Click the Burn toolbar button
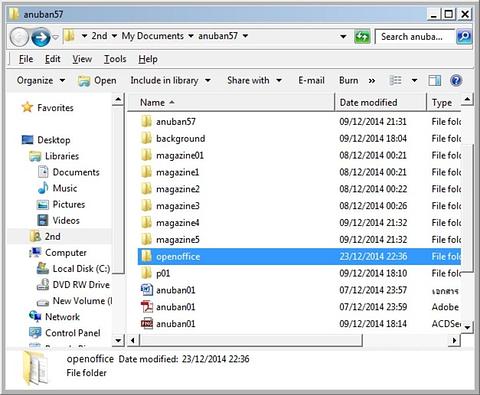The height and width of the screenshot is (395, 480). coord(349,80)
